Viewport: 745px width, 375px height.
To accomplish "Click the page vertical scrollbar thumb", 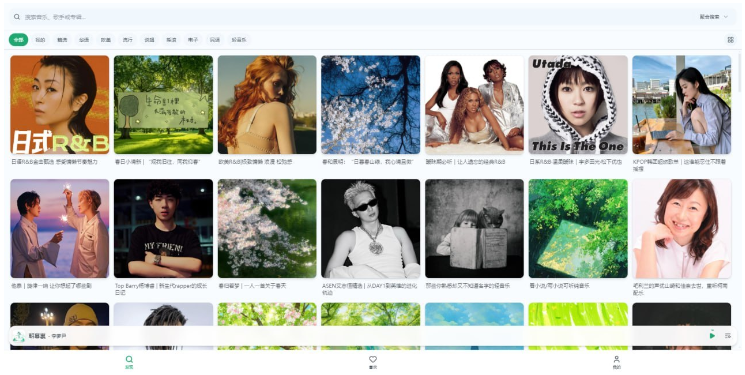I will pyautogui.click(x=740, y=74).
